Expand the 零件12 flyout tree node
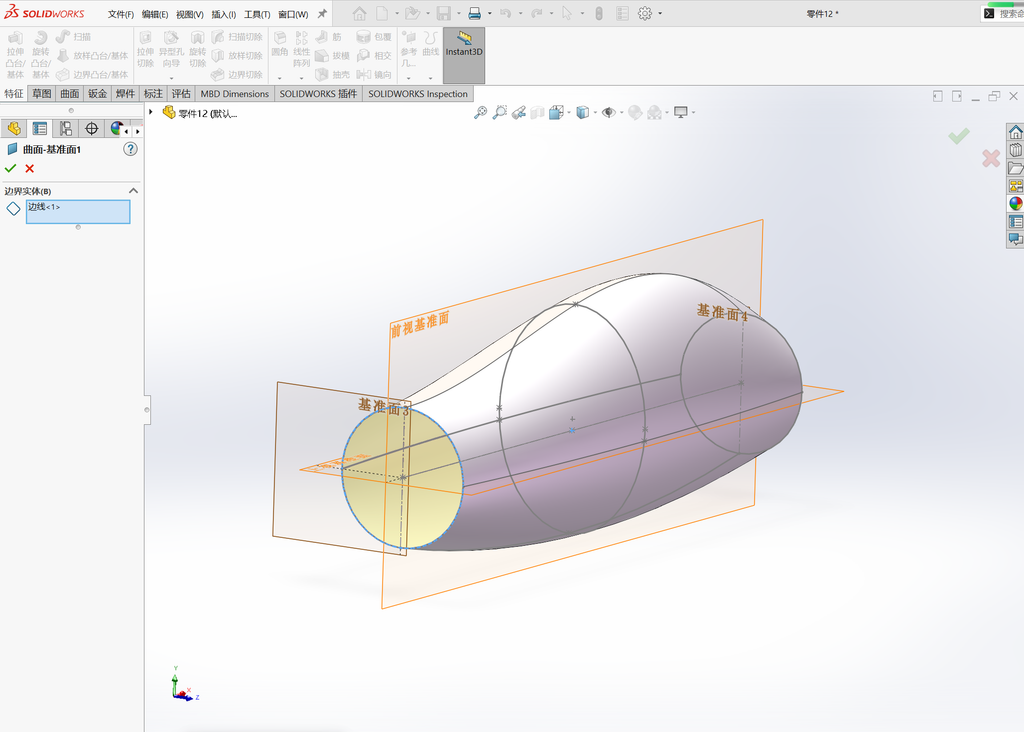Viewport: 1024px width, 732px height. (151, 112)
